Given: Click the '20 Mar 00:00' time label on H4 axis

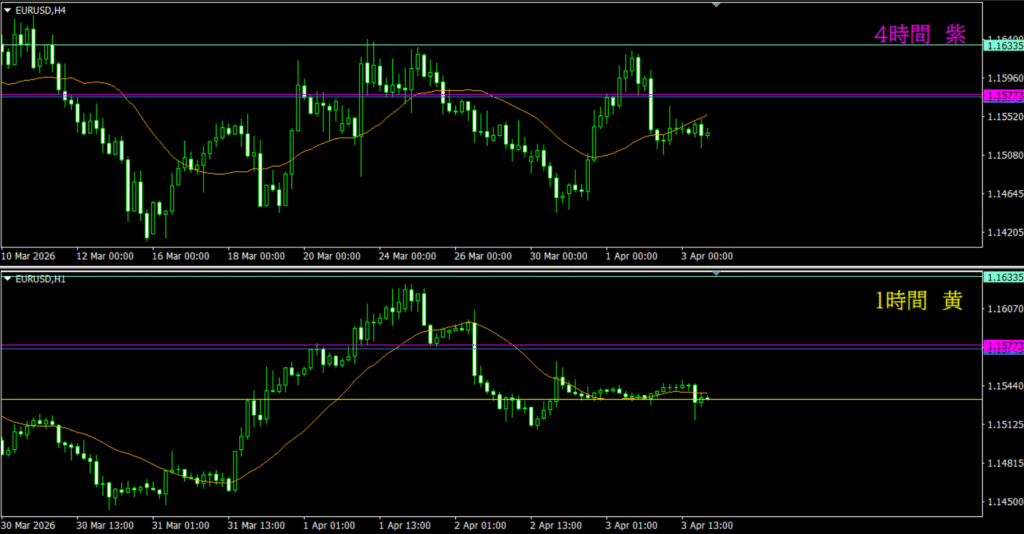Looking at the screenshot, I should pyautogui.click(x=332, y=256).
